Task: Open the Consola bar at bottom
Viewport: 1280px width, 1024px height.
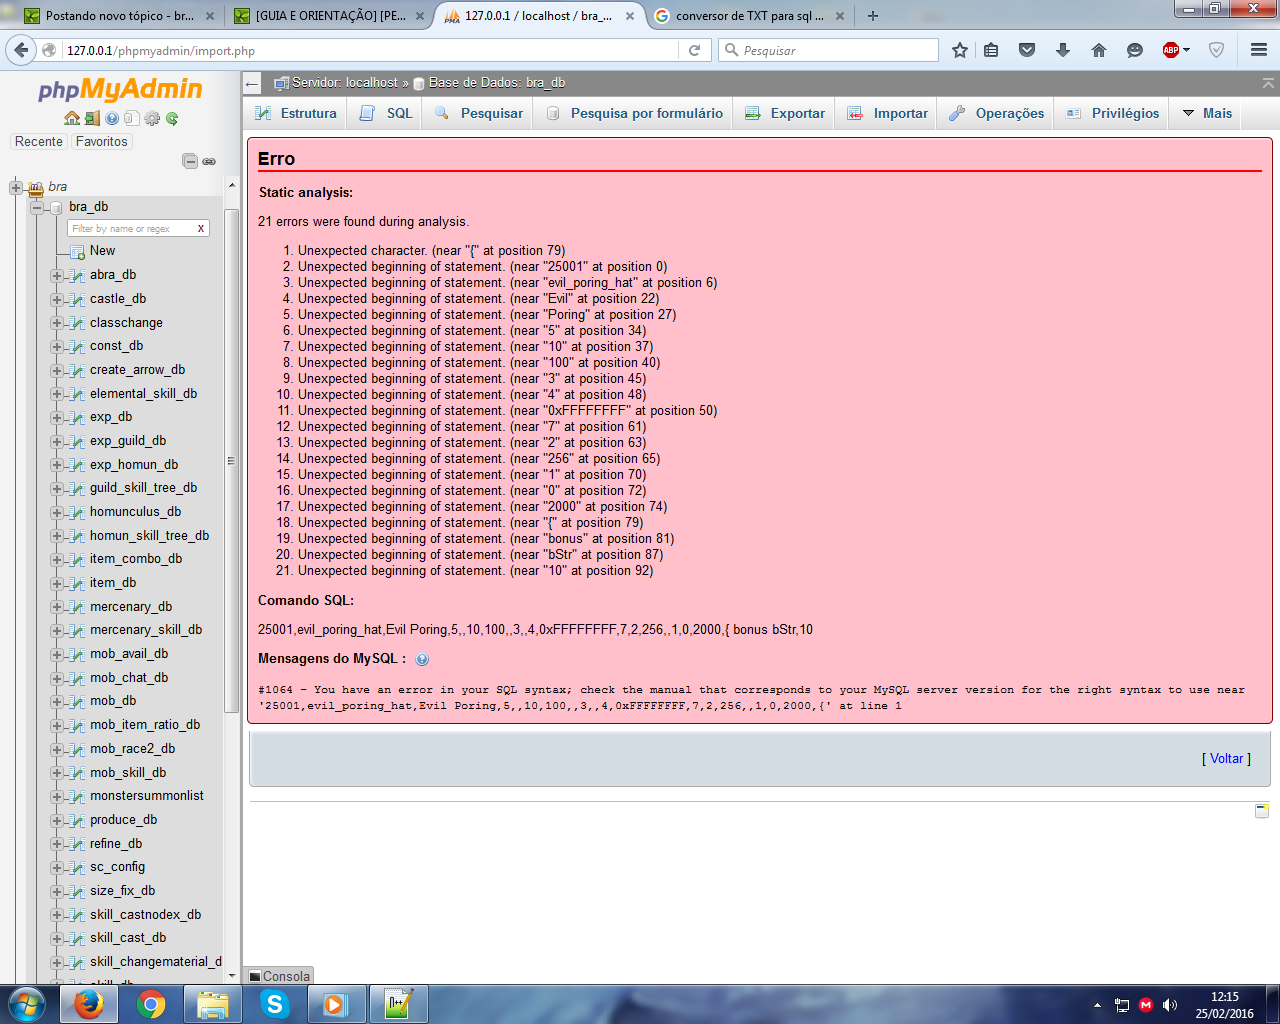Action: coord(280,976)
